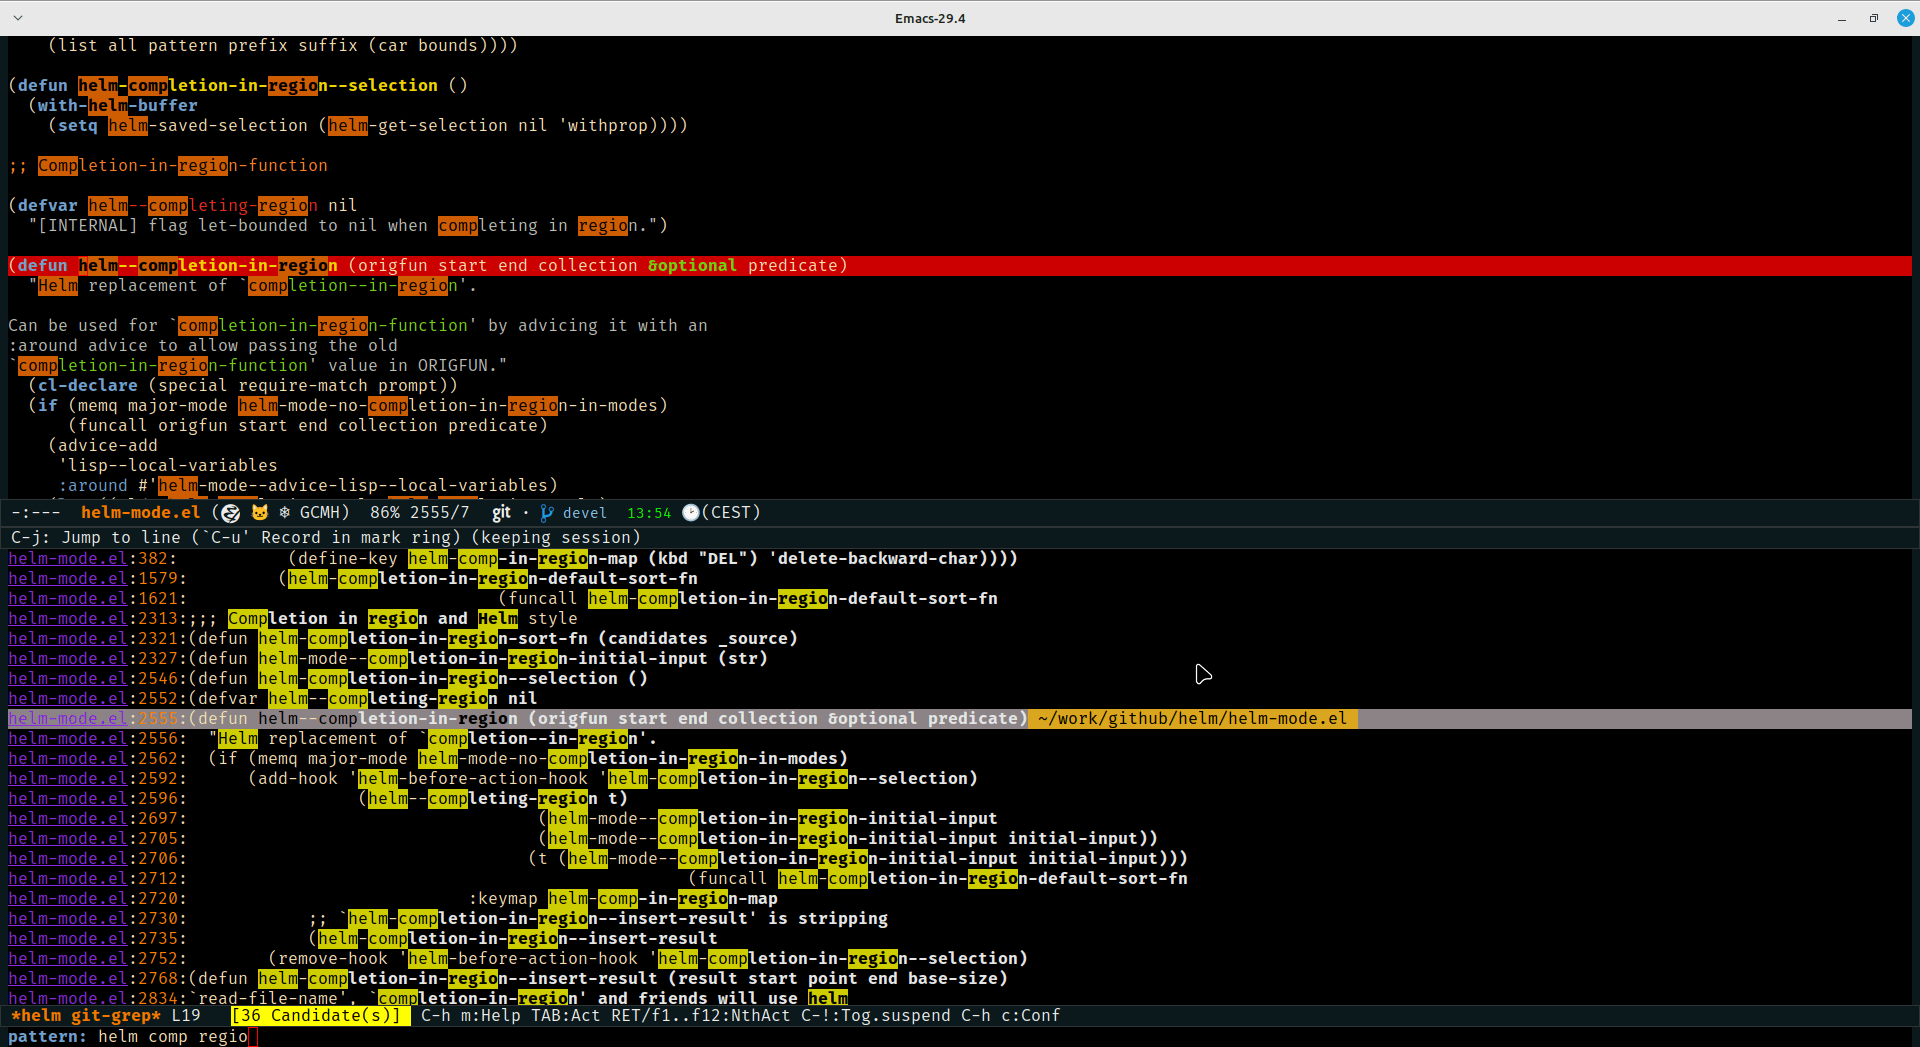1920x1047 pixels.
Task: Select the helm-mode.el buffer name in mode line
Action: 140,512
